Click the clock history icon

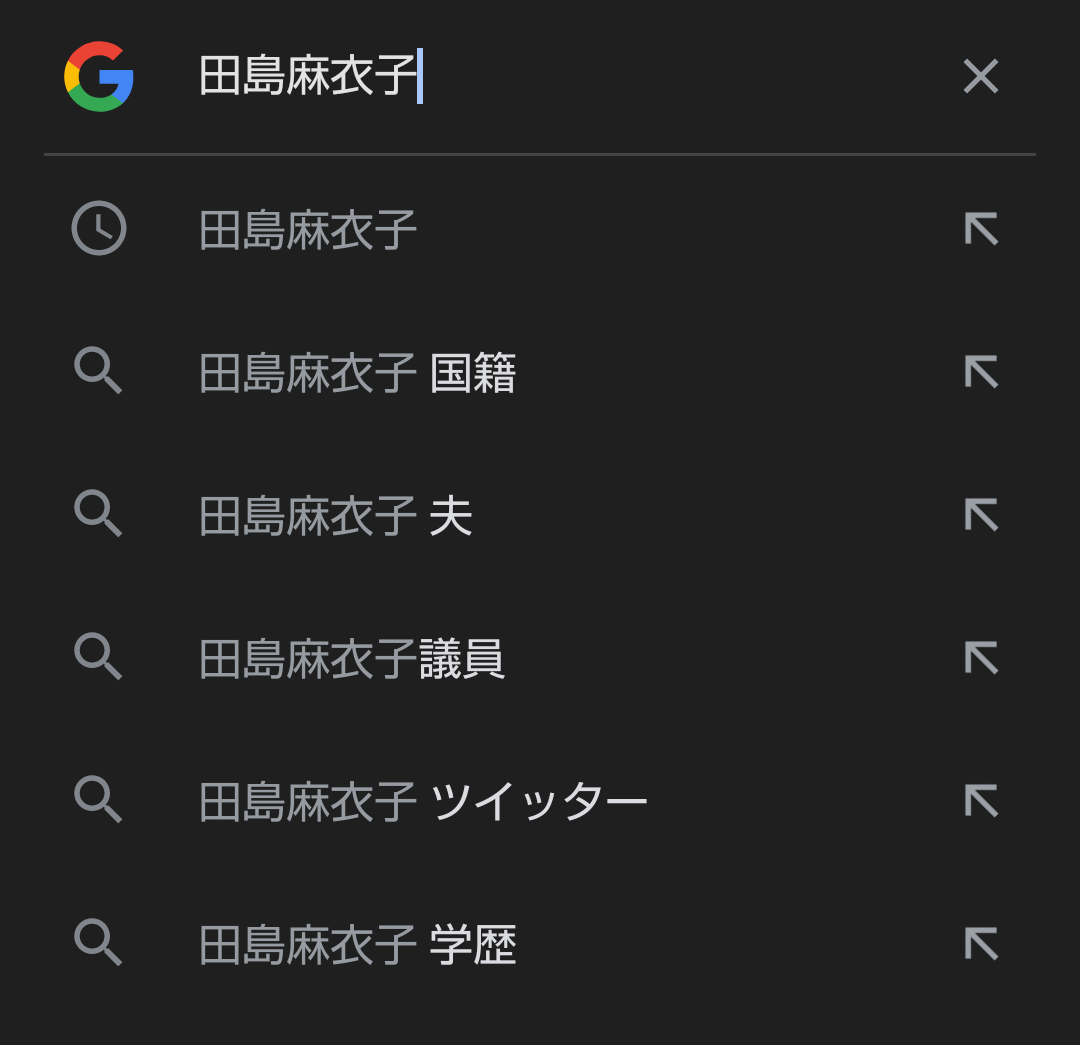(x=98, y=228)
